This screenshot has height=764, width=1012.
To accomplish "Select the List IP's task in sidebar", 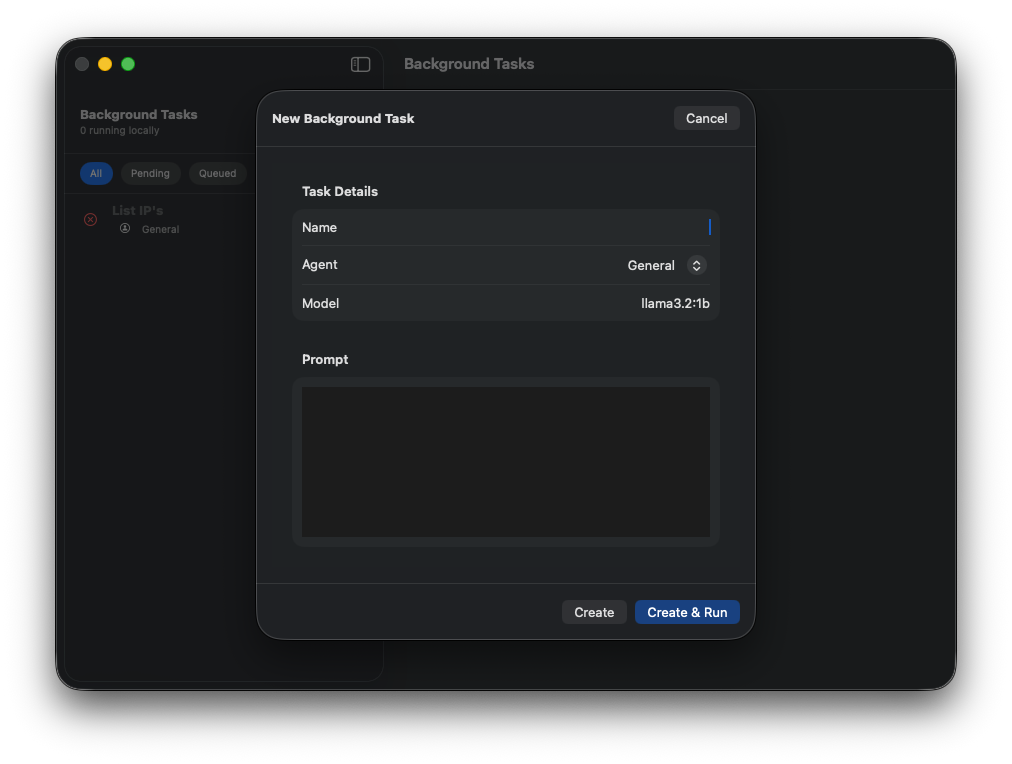I will [x=138, y=210].
